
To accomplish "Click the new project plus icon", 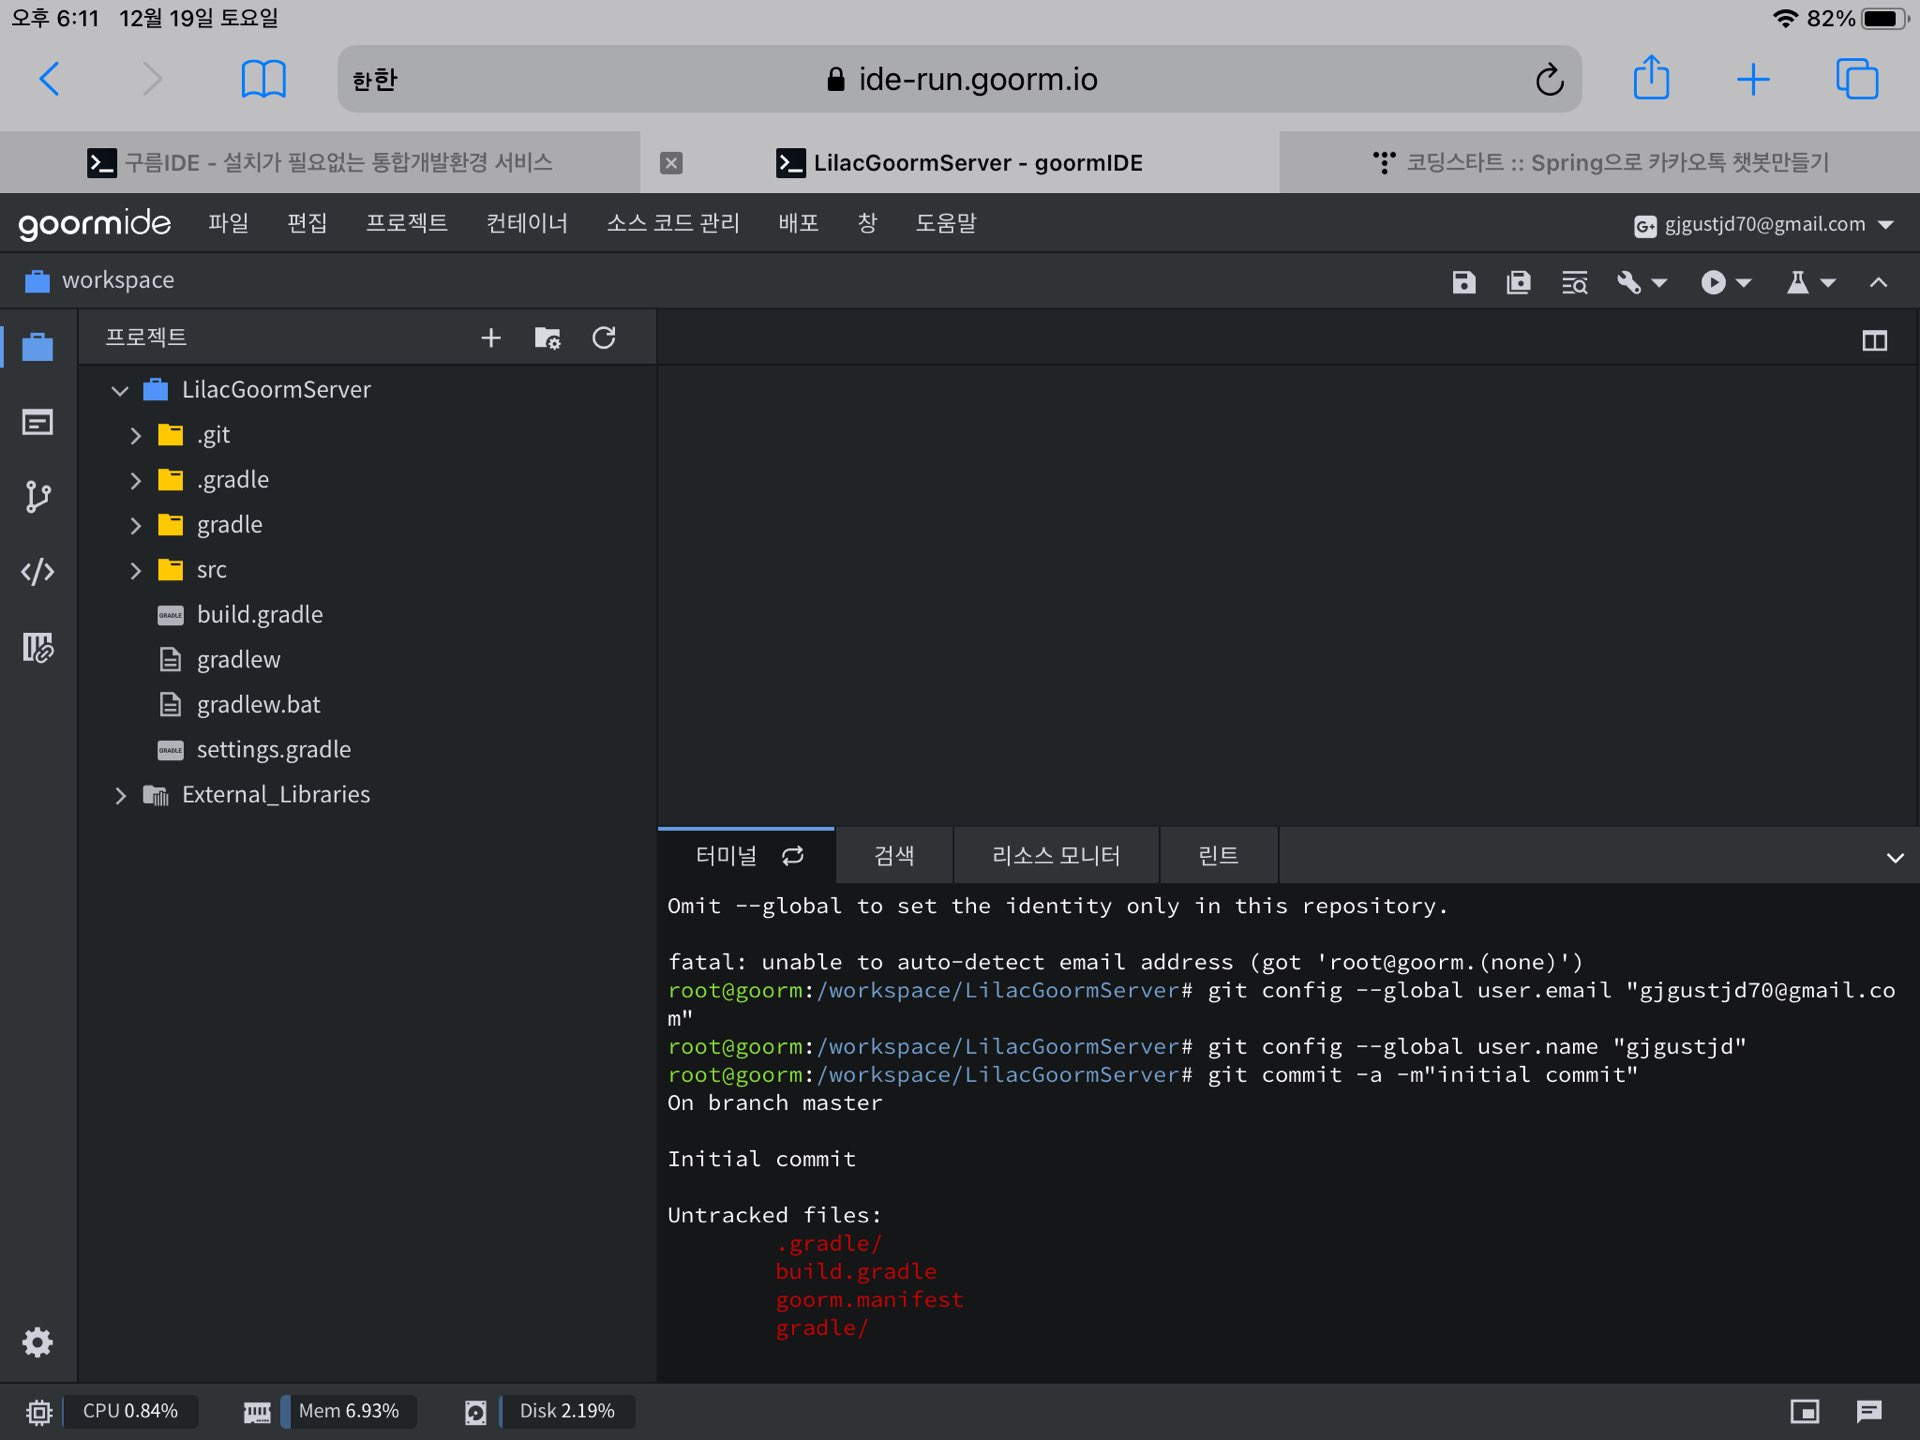I will pyautogui.click(x=490, y=338).
